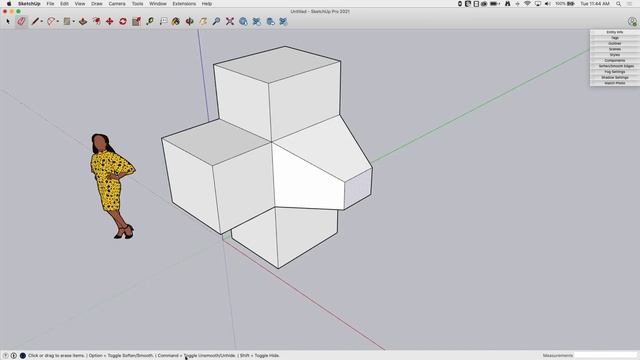This screenshot has width=640, height=360.
Task: Select the Select arrow tool
Action: pos(8,21)
